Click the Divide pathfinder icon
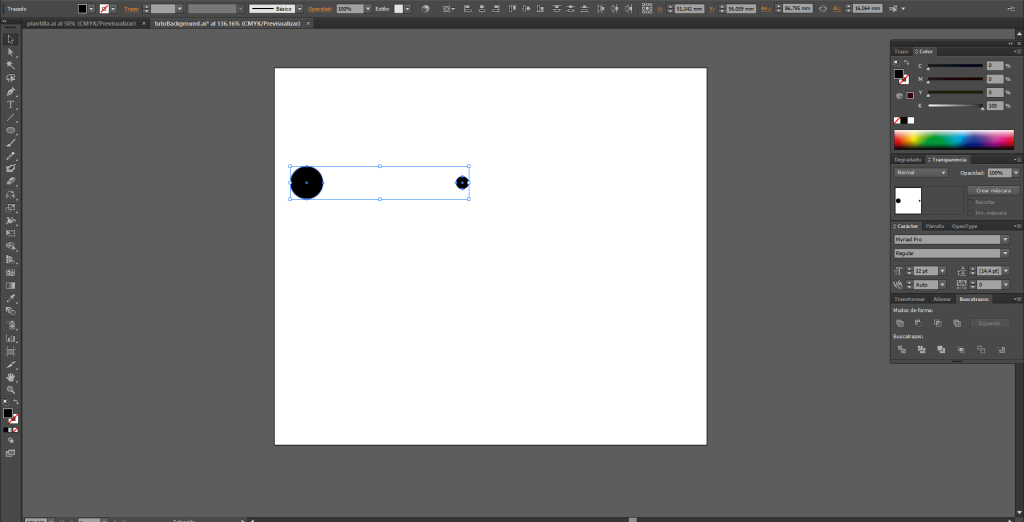This screenshot has width=1024, height=522. (902, 350)
